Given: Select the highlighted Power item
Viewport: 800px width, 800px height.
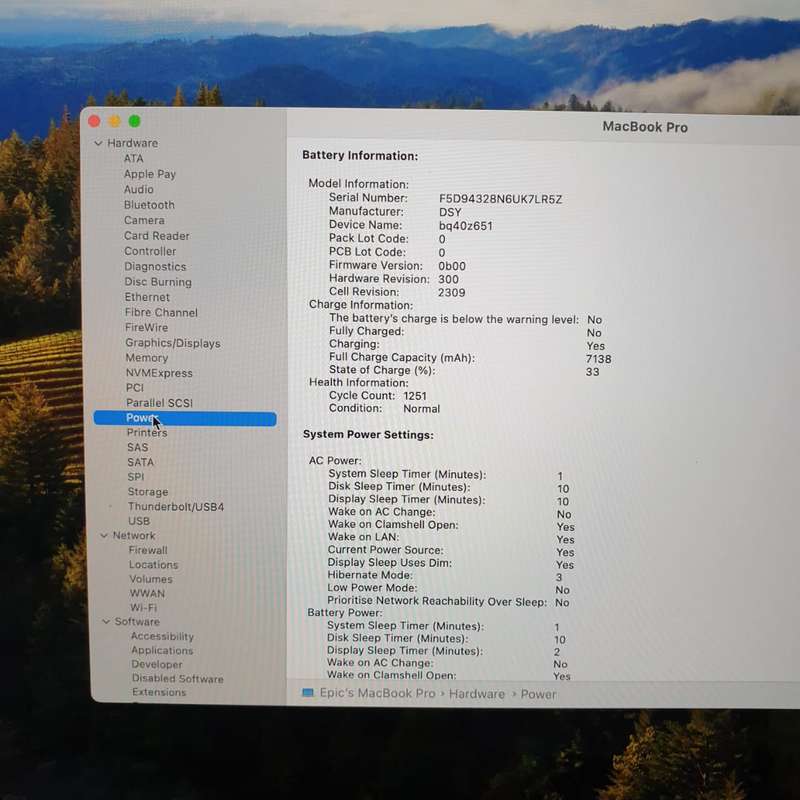Looking at the screenshot, I should pos(185,418).
